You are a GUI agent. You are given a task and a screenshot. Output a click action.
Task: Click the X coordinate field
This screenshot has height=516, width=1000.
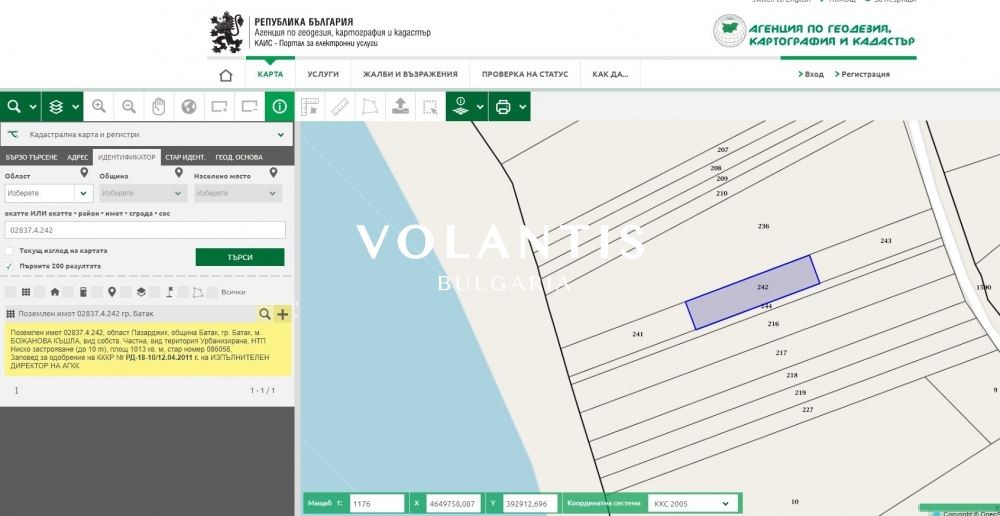click(x=453, y=503)
